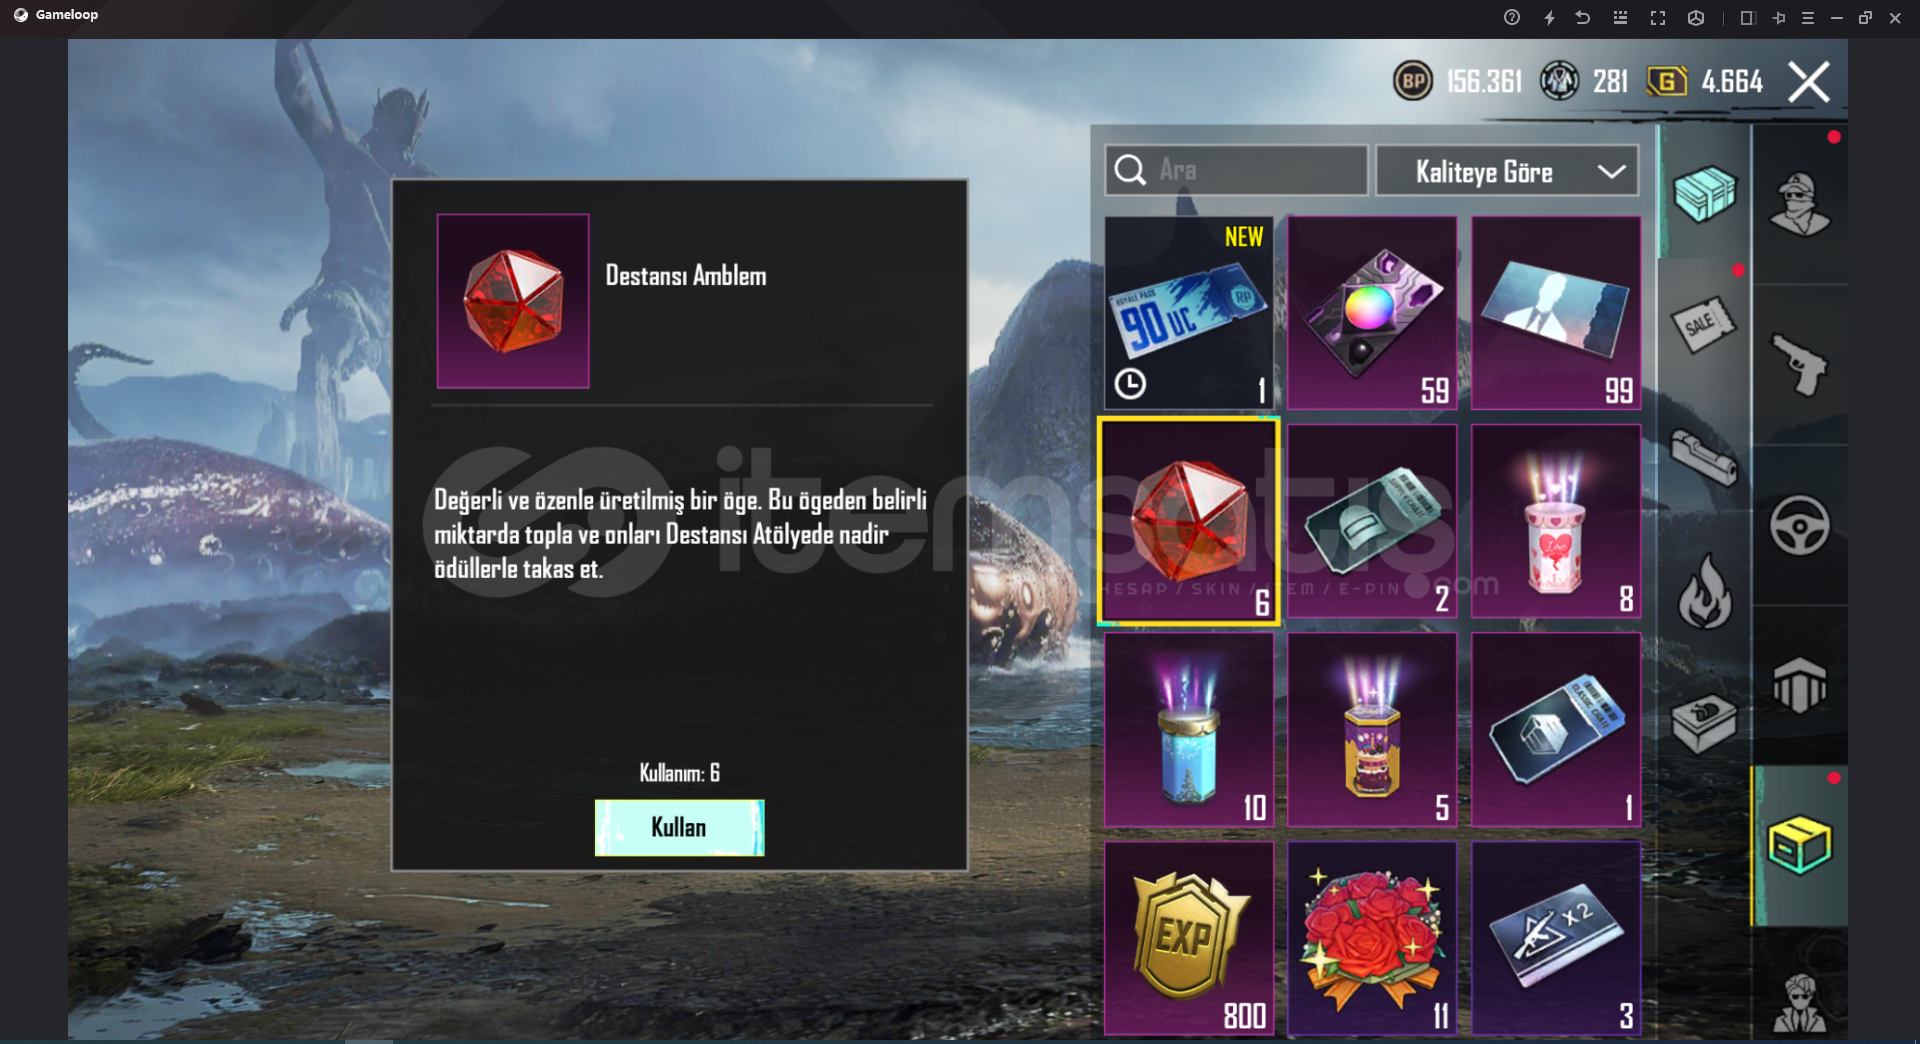Select the 90 UC Royale Pass voucher
The width and height of the screenshot is (1920, 1044).
pos(1188,313)
